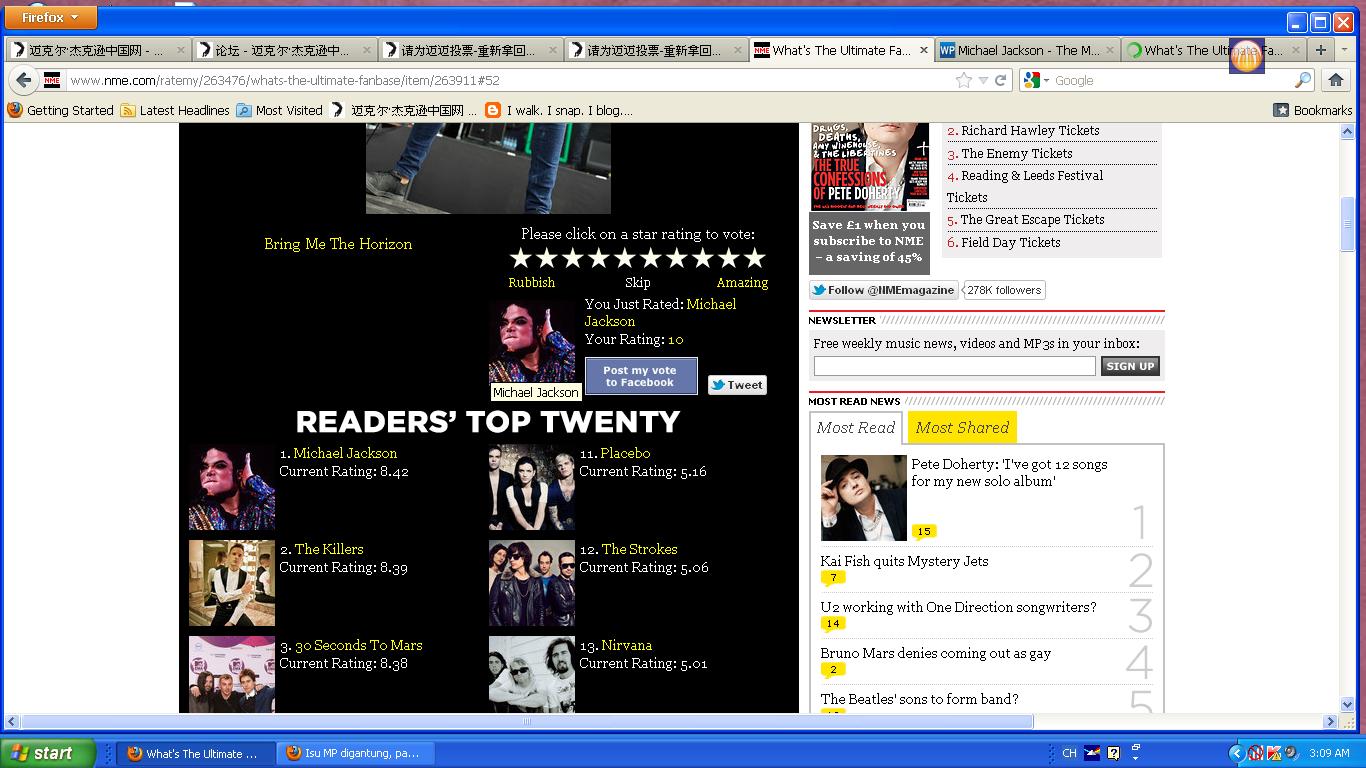Select the Most Read tab
This screenshot has width=1366, height=768.
click(855, 427)
